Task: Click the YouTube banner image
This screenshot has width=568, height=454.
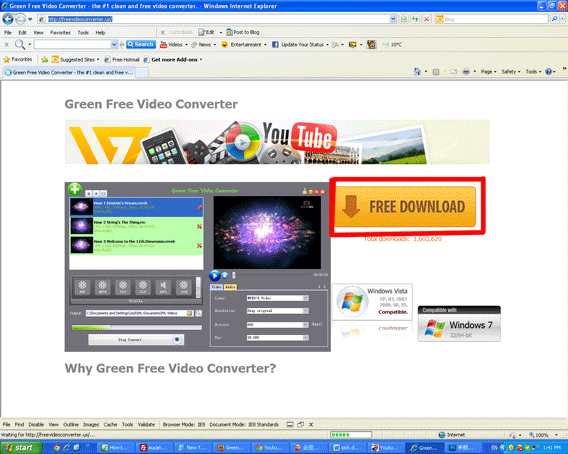Action: click(277, 142)
